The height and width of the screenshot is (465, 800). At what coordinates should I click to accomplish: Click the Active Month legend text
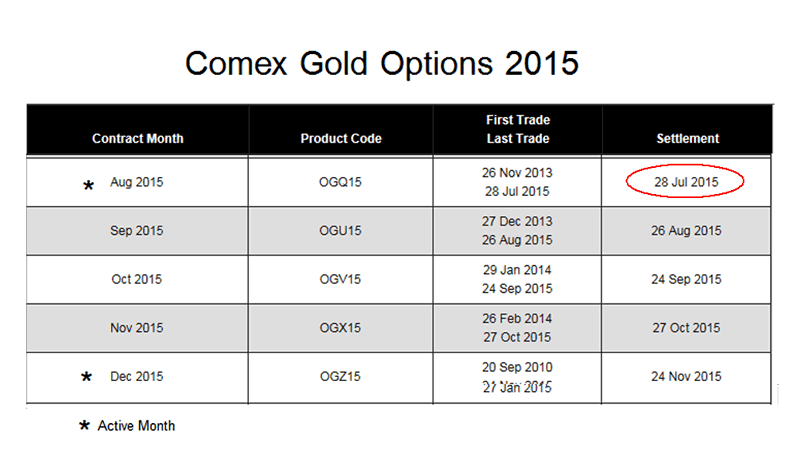pos(136,426)
